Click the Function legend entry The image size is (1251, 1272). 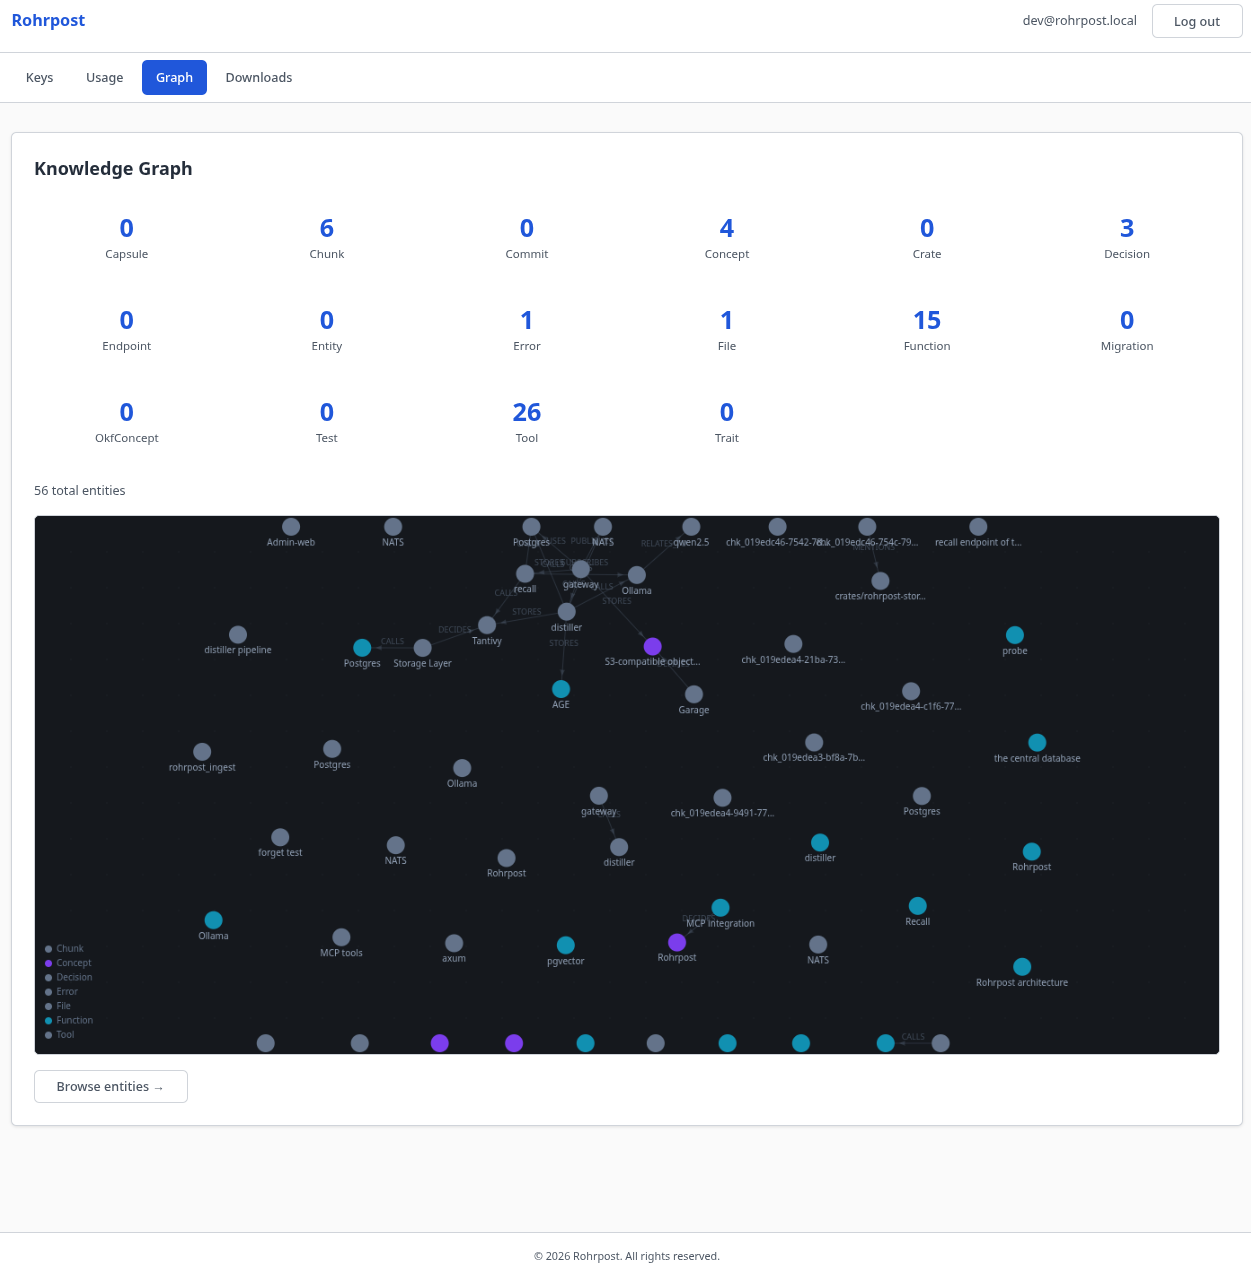(x=69, y=1020)
